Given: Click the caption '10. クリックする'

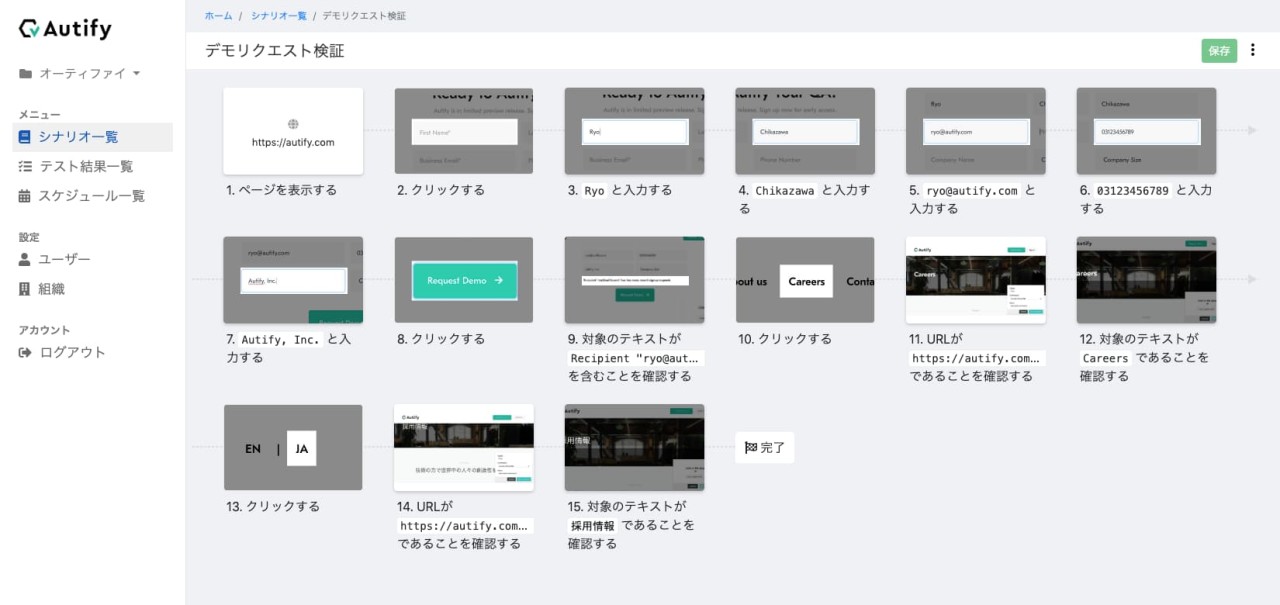Looking at the screenshot, I should [785, 339].
